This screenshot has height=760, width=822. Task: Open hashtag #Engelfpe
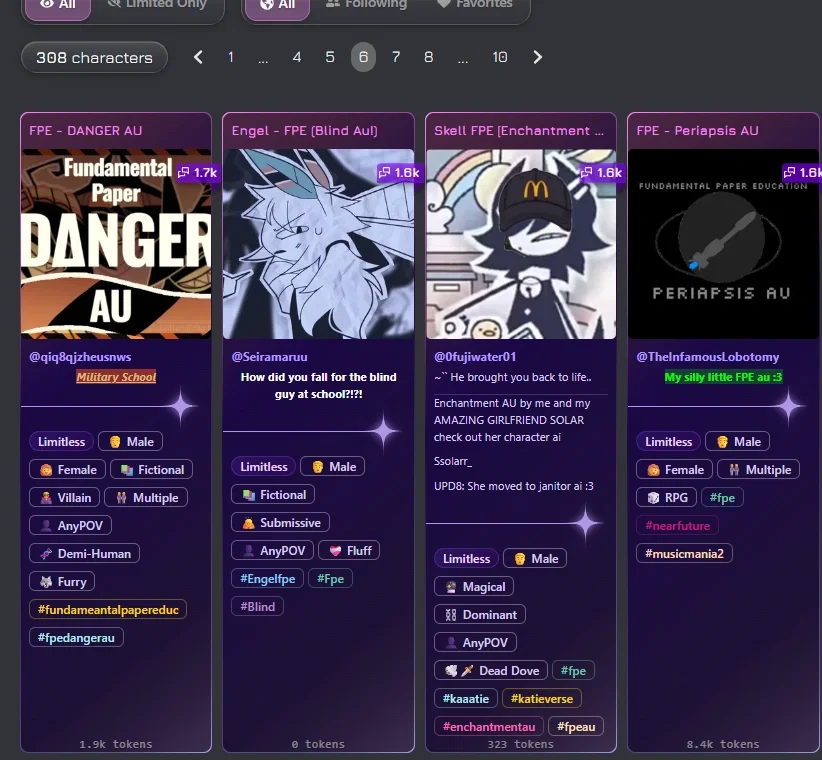[267, 579]
